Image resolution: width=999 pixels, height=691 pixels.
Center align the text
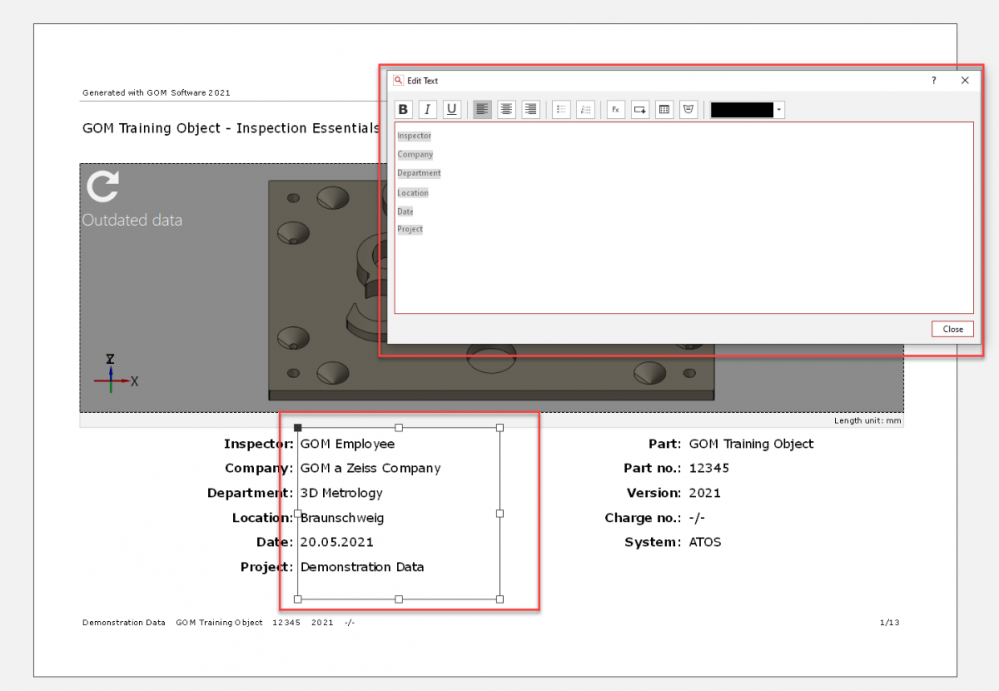(x=506, y=110)
